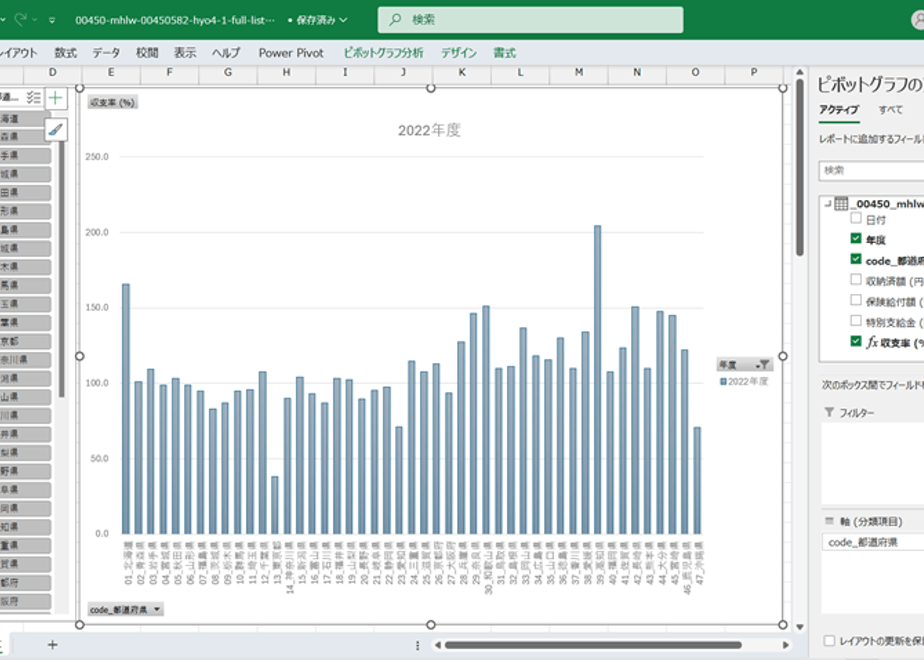Click the code_都道府県 entry in the axis area
This screenshot has height=660, width=924.
(x=872, y=542)
